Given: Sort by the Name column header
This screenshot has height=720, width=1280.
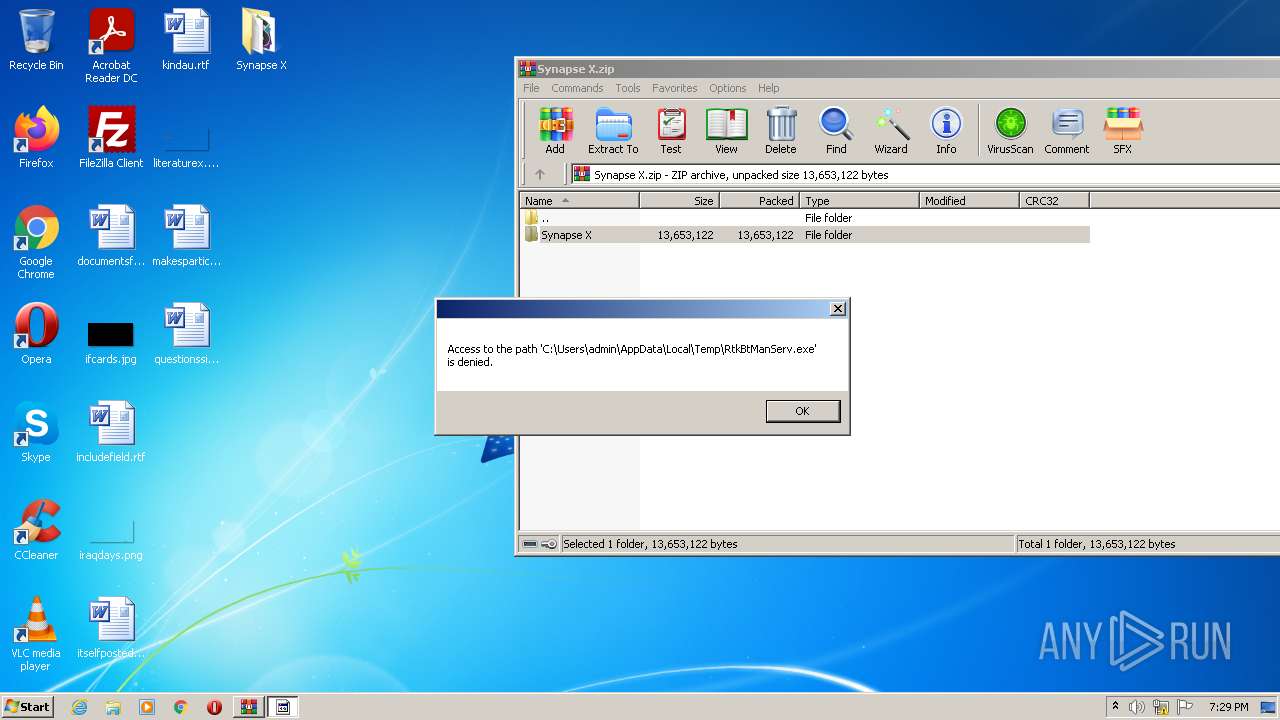Looking at the screenshot, I should pos(580,201).
